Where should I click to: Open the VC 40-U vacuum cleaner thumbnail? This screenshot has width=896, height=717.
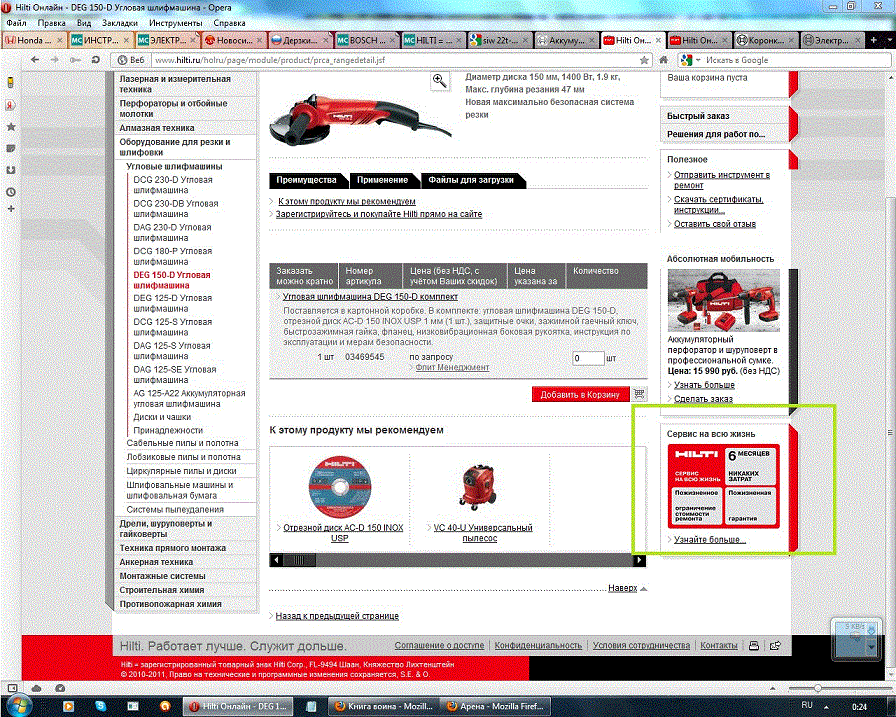point(479,487)
